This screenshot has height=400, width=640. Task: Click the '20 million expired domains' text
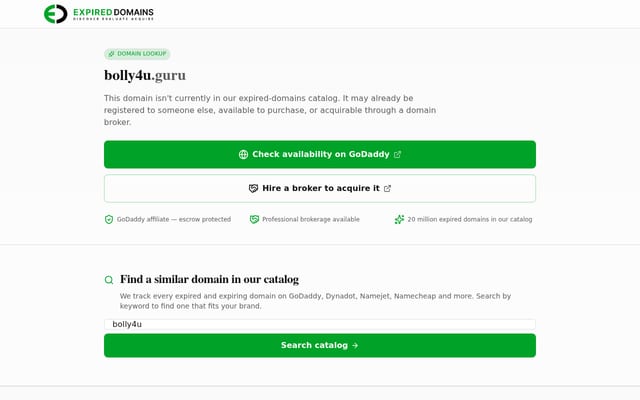point(470,219)
